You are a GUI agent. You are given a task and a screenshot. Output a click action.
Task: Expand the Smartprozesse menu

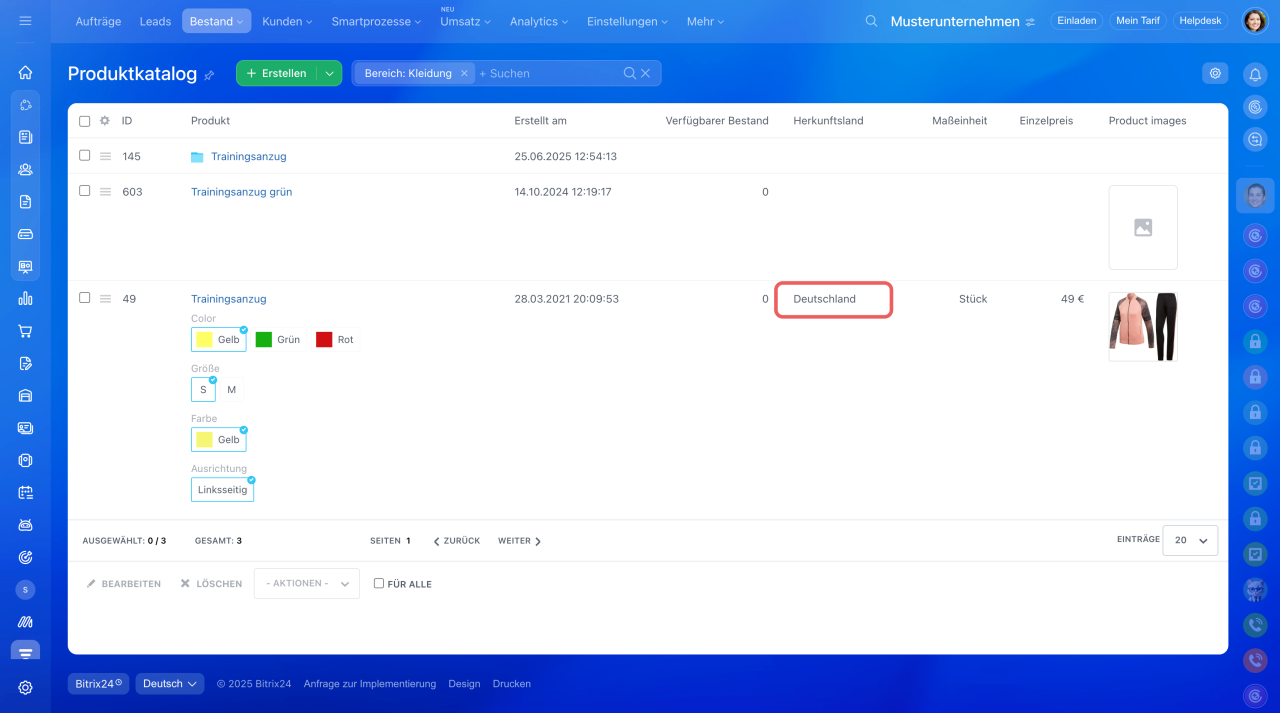click(x=376, y=21)
